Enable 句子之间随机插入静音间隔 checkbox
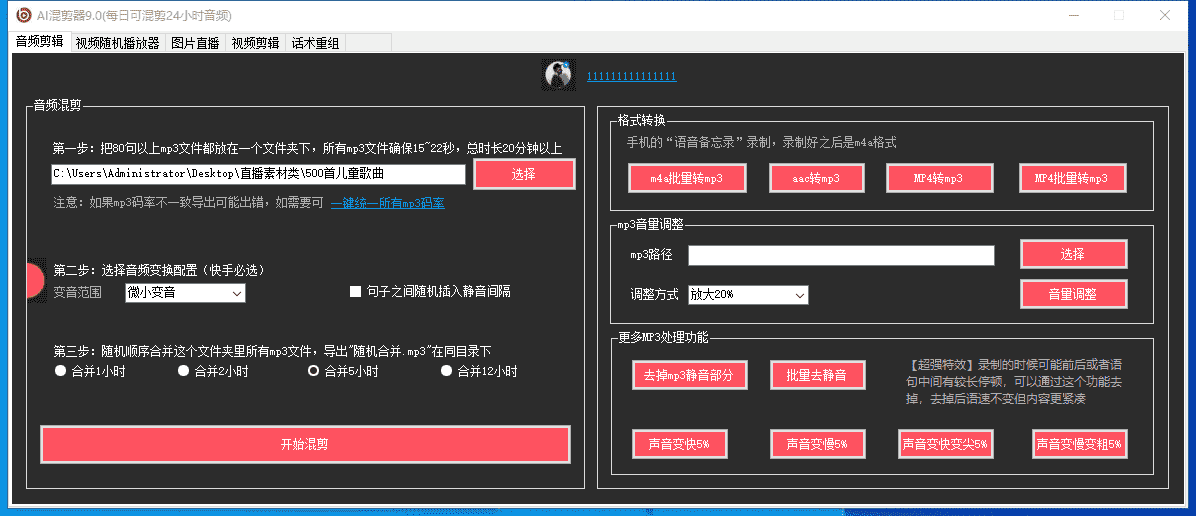Image resolution: width=1196 pixels, height=516 pixels. coord(355,292)
